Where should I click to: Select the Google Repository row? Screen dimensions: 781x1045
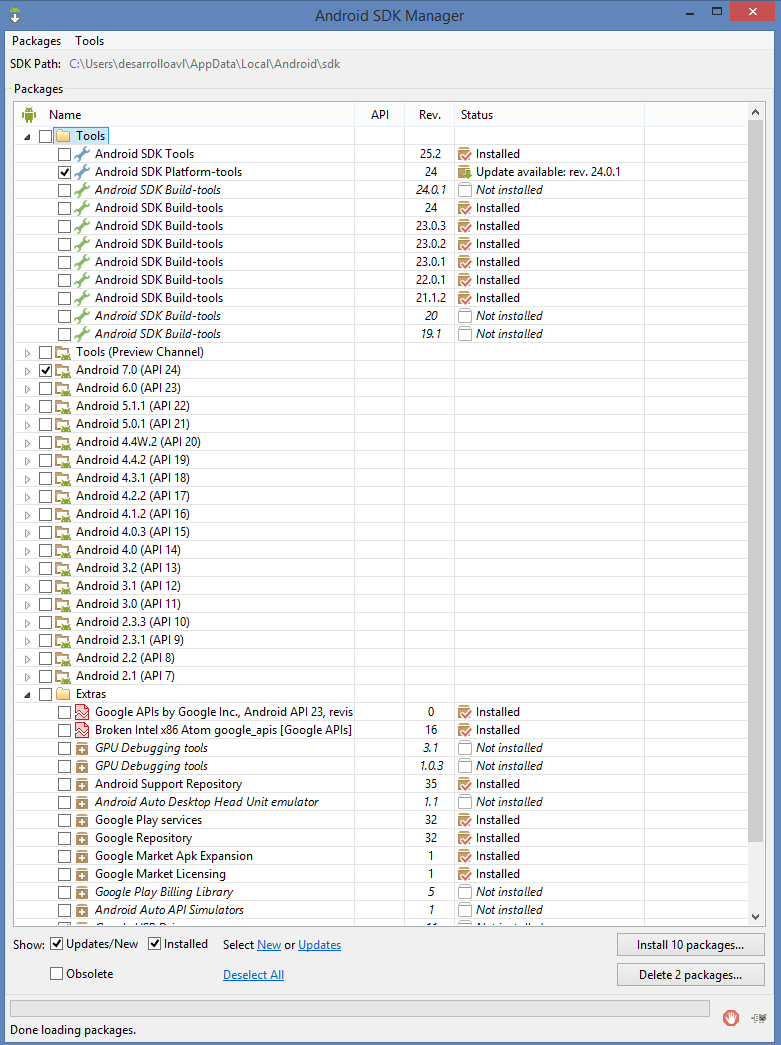pyautogui.click(x=381, y=838)
